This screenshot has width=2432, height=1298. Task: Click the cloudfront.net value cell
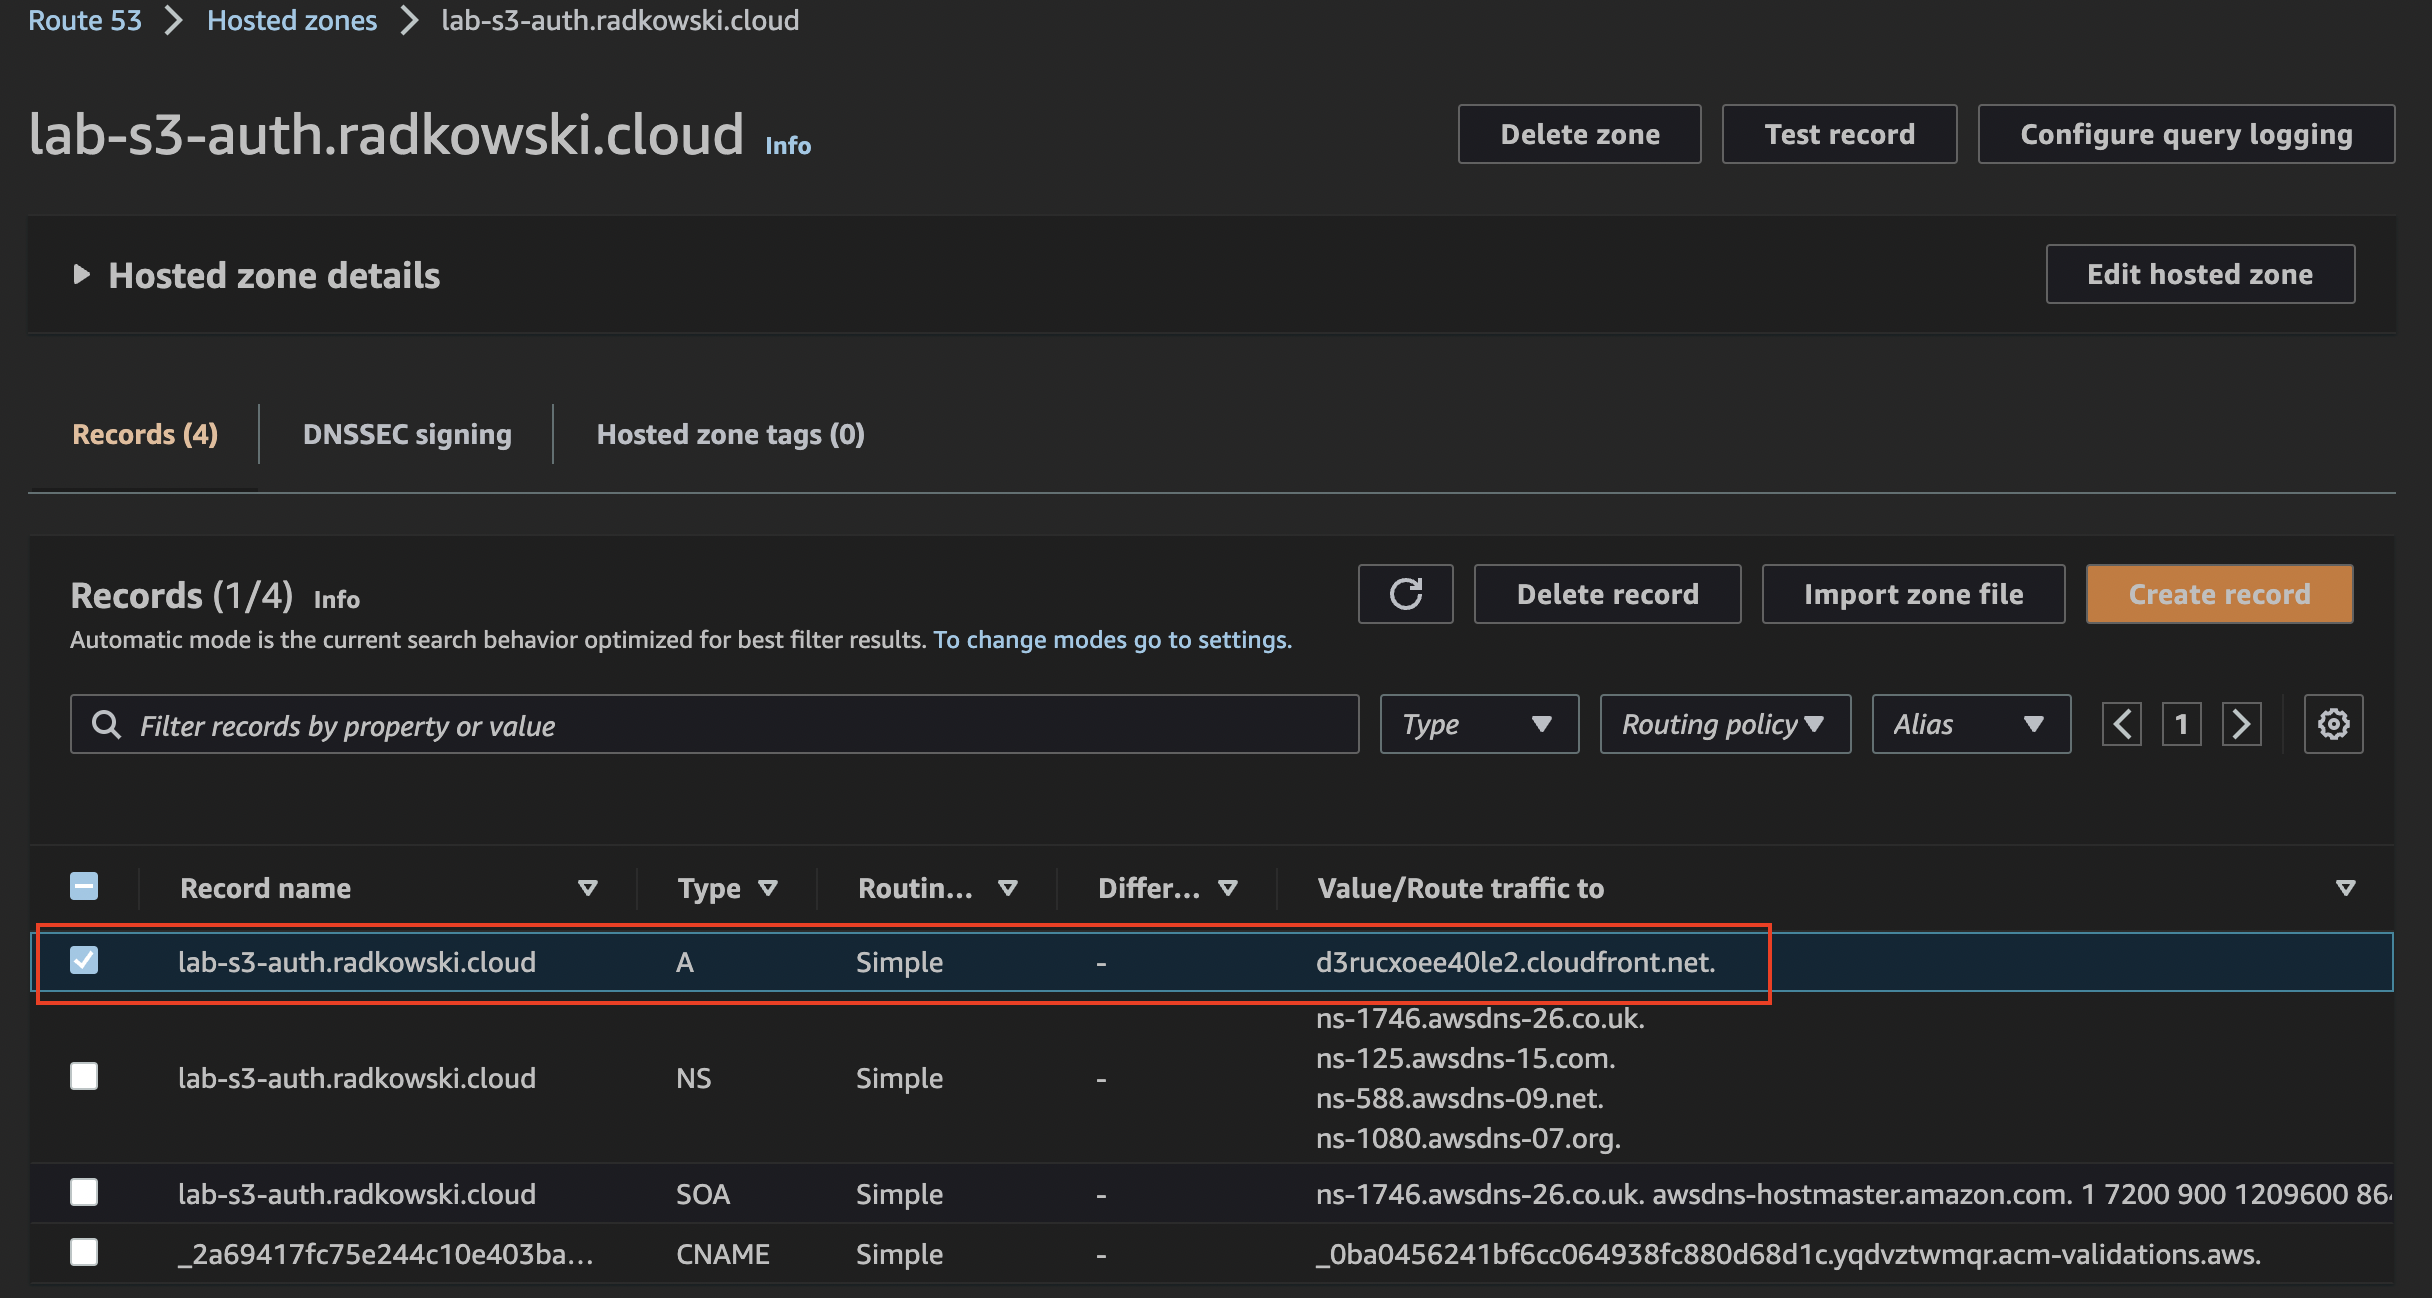click(x=1515, y=962)
